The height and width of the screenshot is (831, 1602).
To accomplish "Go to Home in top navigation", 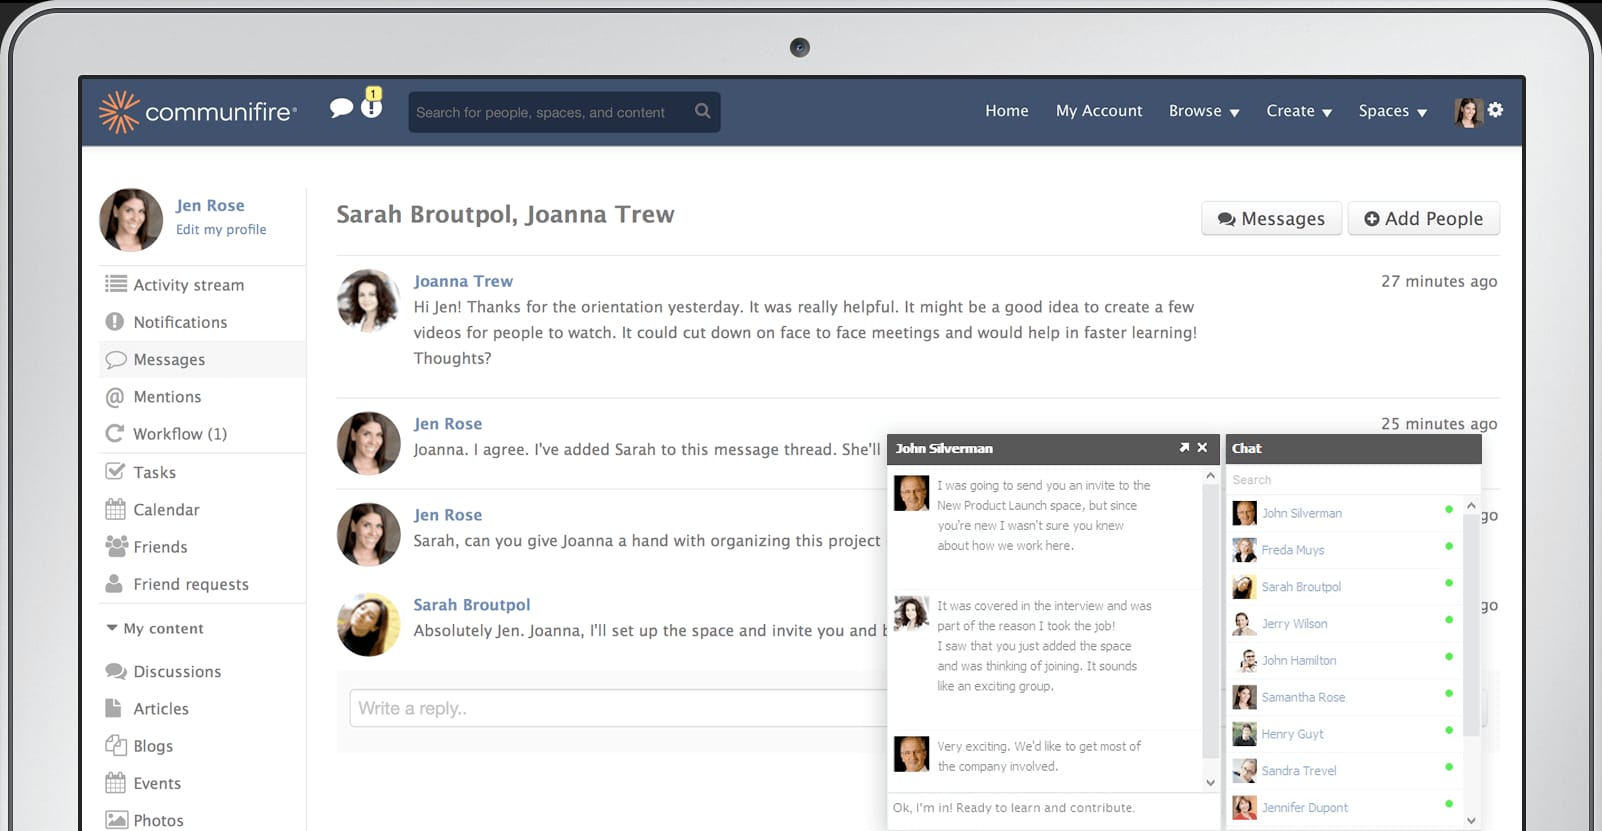I will 1006,111.
